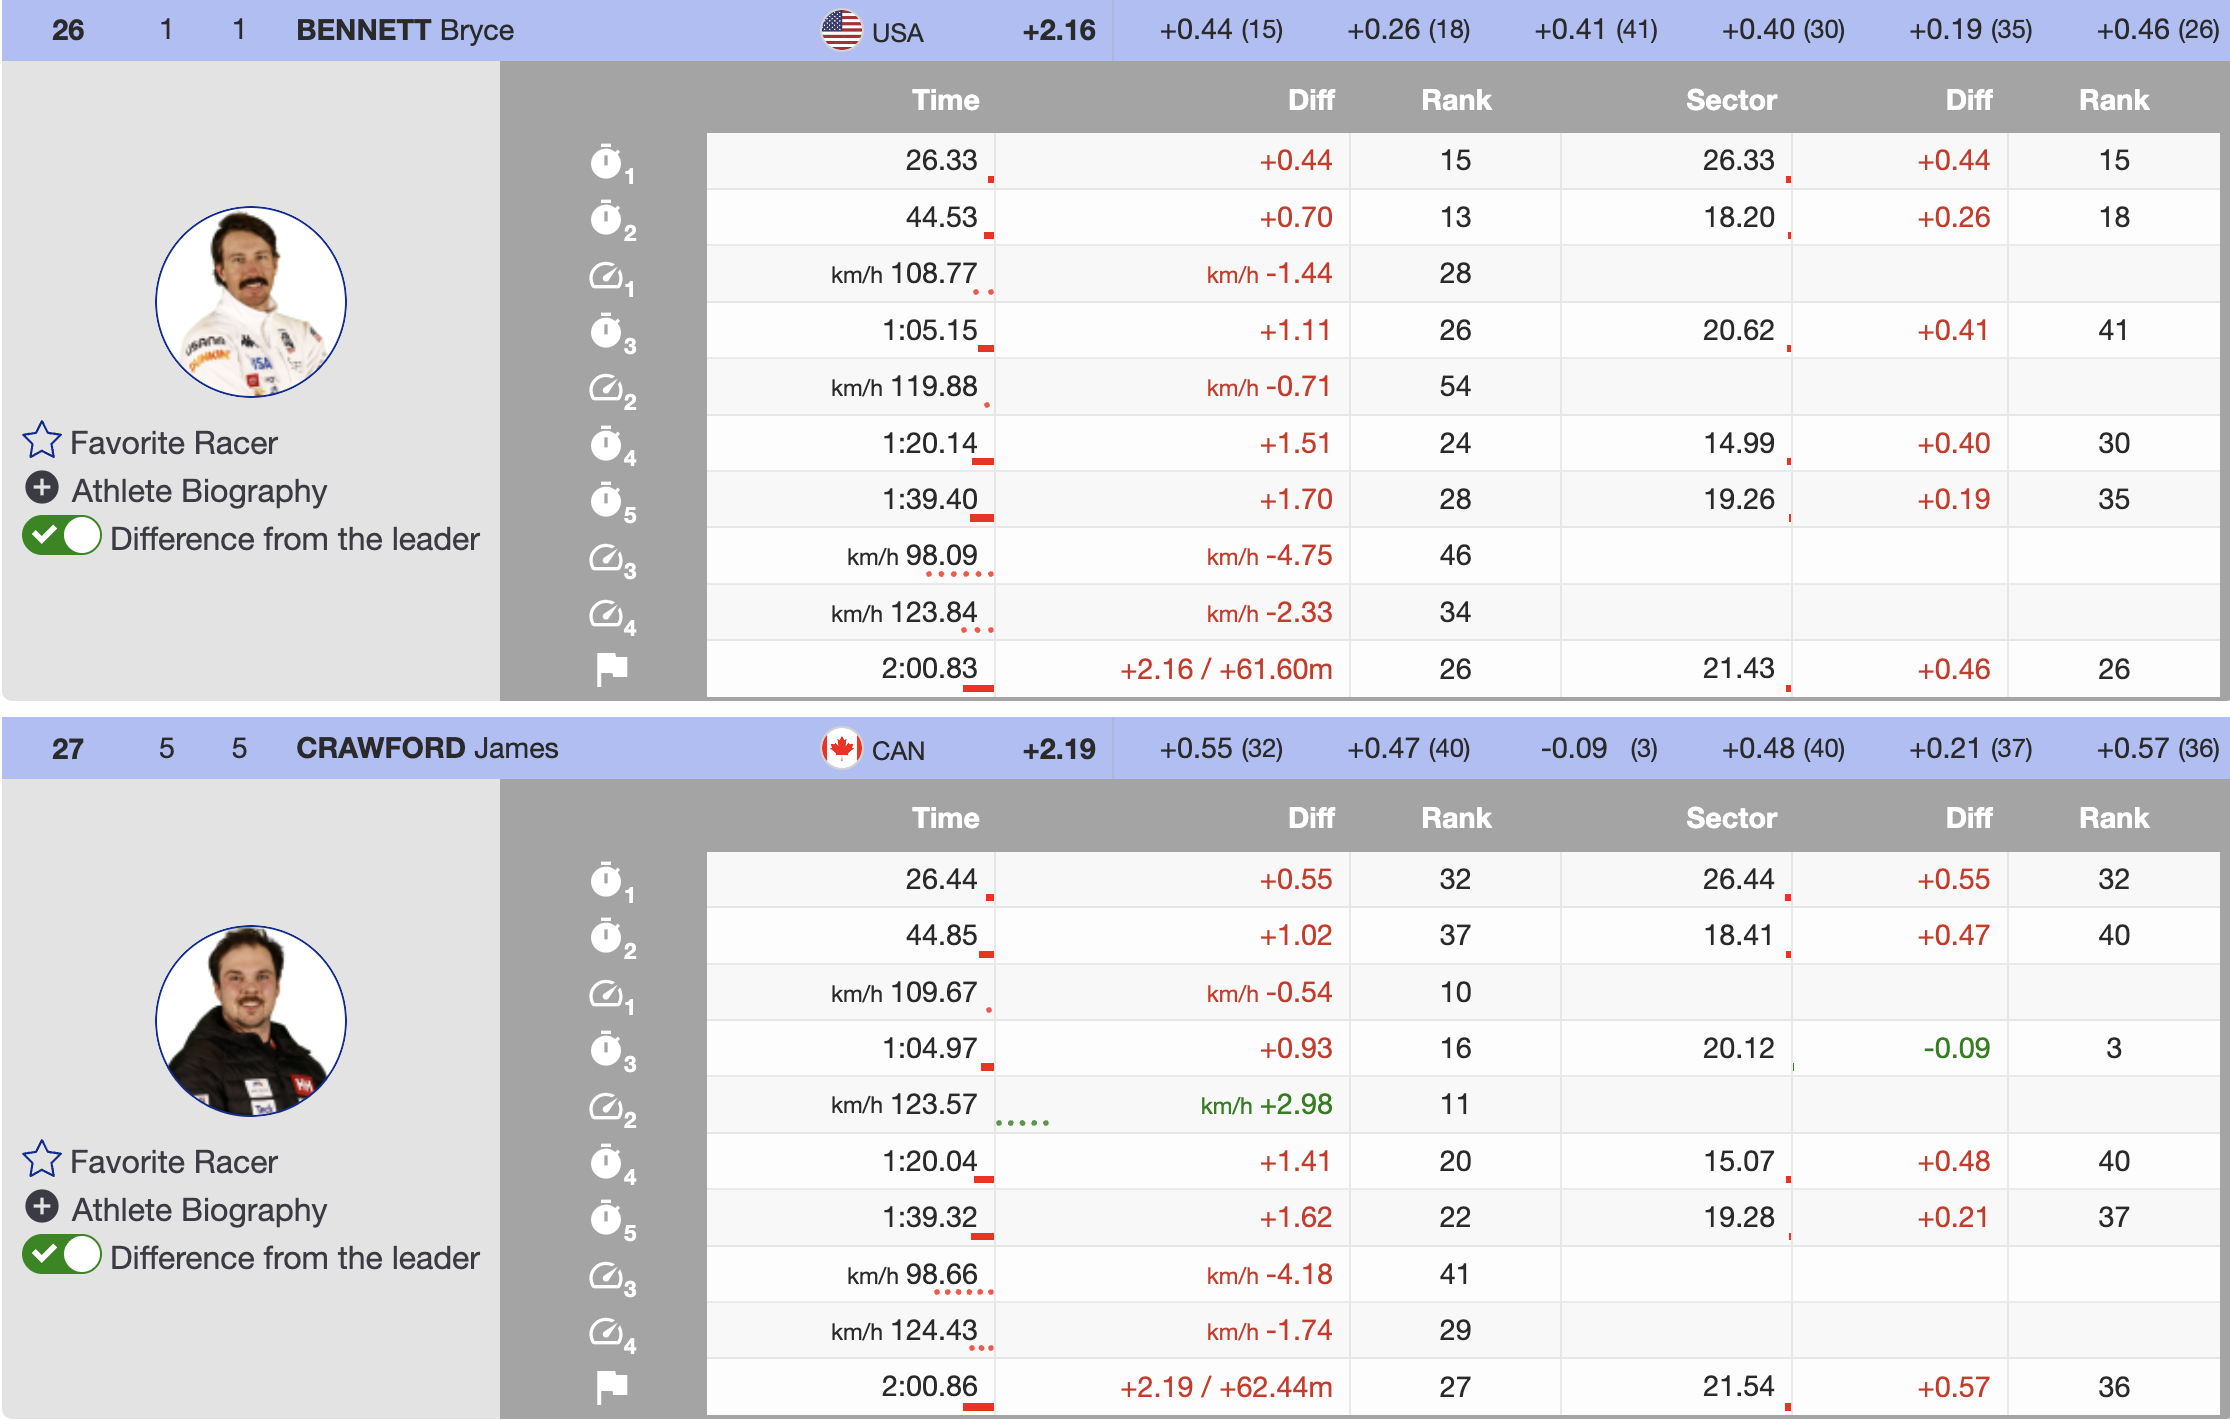The height and width of the screenshot is (1420, 2230).
Task: Click the Canada flag icon
Action: tap(841, 748)
